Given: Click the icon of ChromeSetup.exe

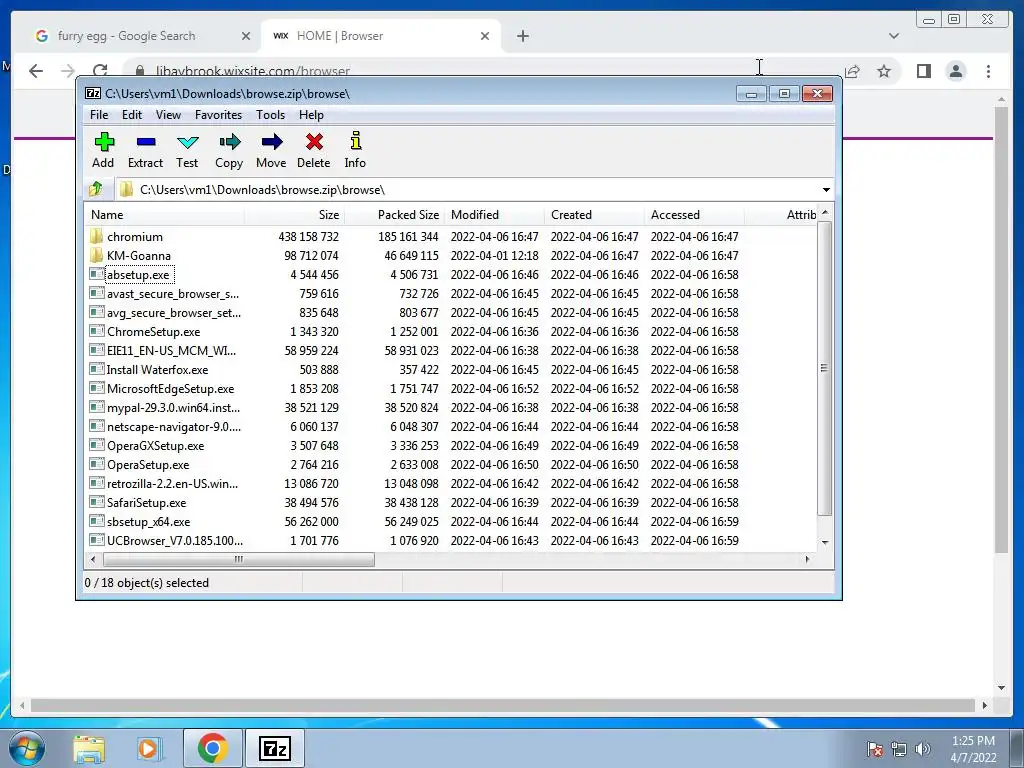Looking at the screenshot, I should (97, 331).
